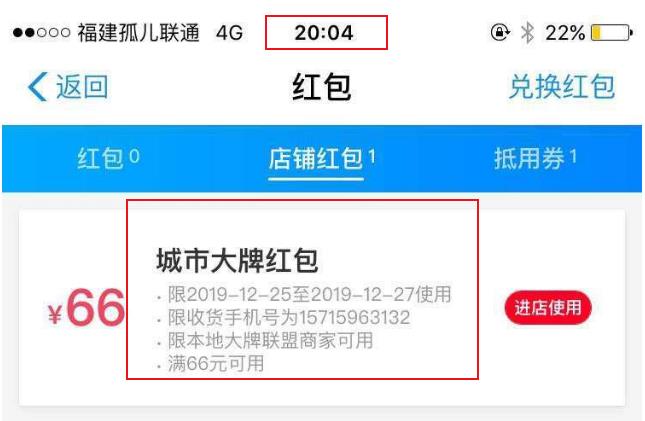The height and width of the screenshot is (421, 645).
Task: Tap the signal strength dots
Action: click(x=42, y=33)
